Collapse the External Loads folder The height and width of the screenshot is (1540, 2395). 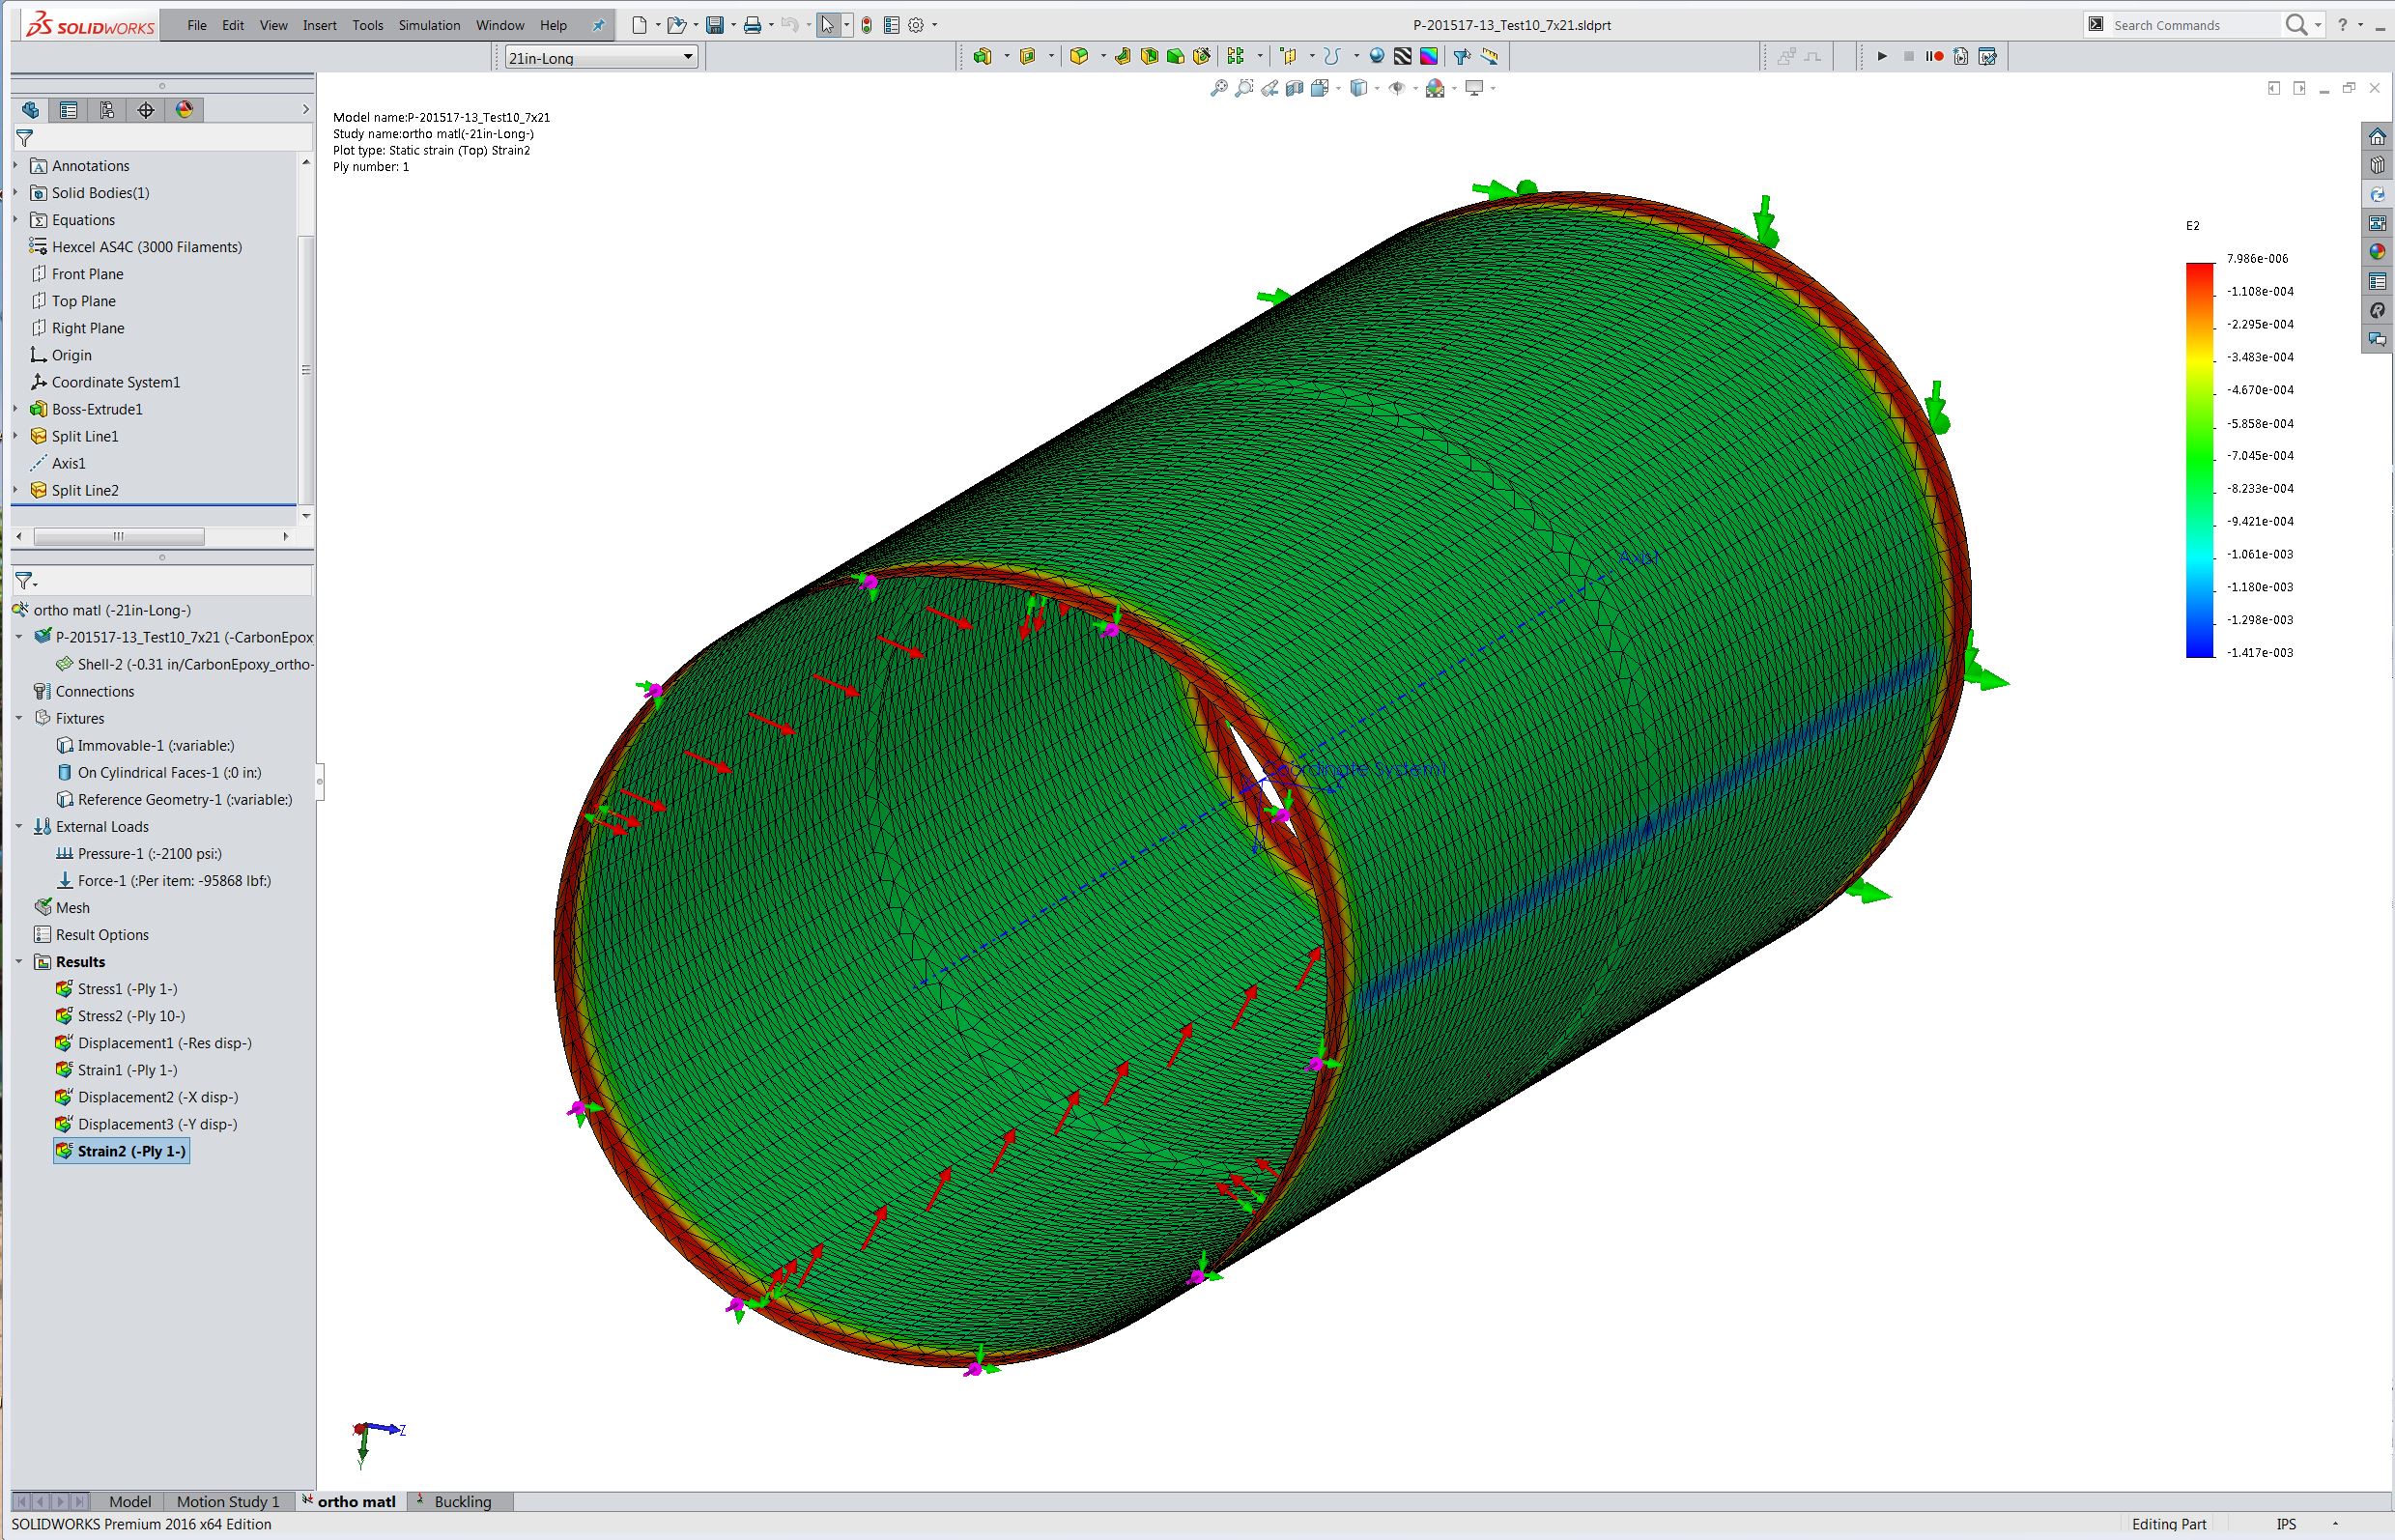click(19, 826)
